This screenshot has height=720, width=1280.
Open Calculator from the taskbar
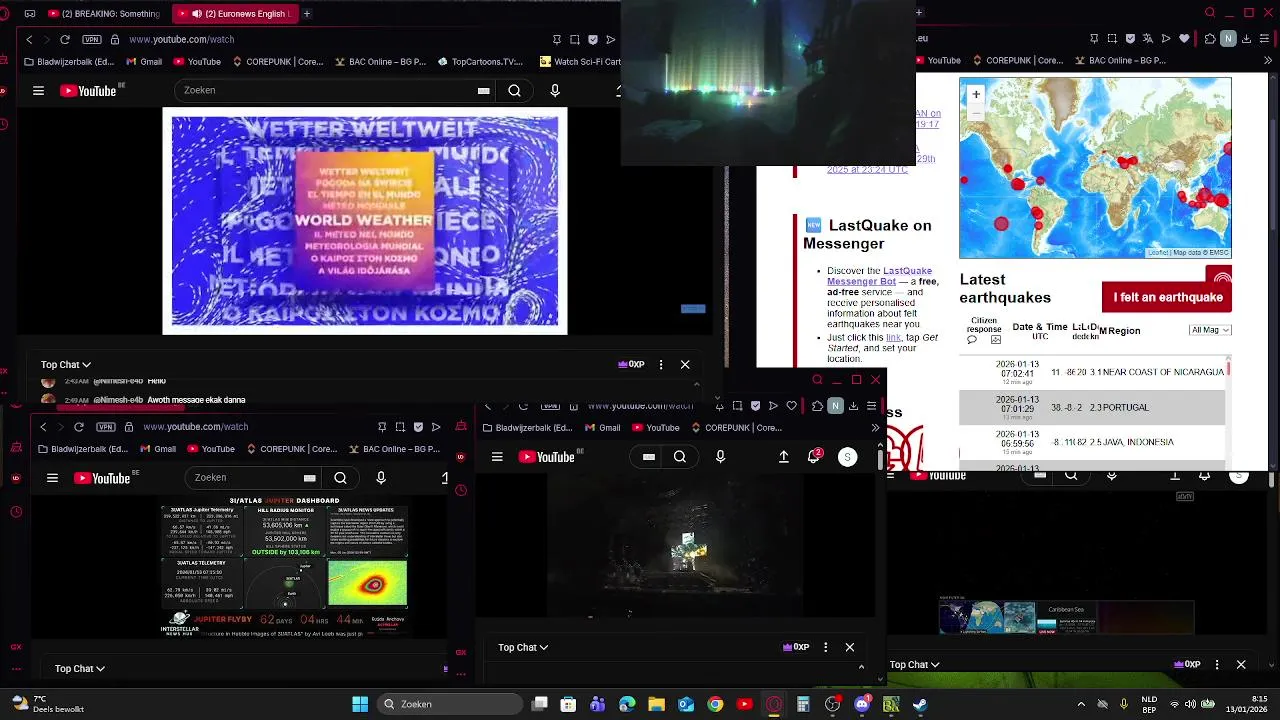[x=803, y=704]
